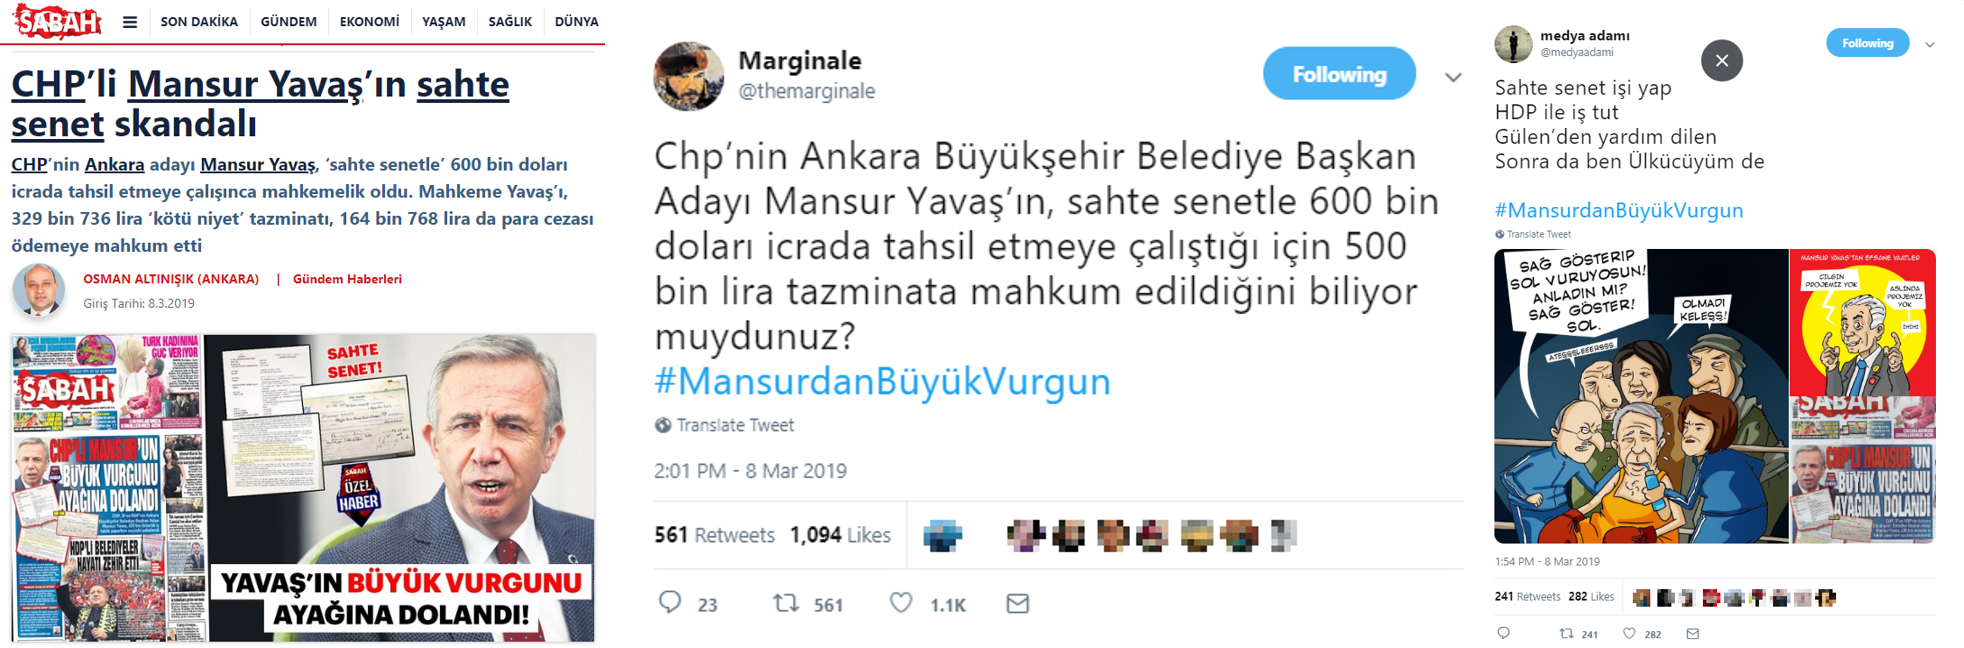Open the EKONOMİ menu item
Viewport: 1964px width, 648px height.
pyautogui.click(x=369, y=22)
